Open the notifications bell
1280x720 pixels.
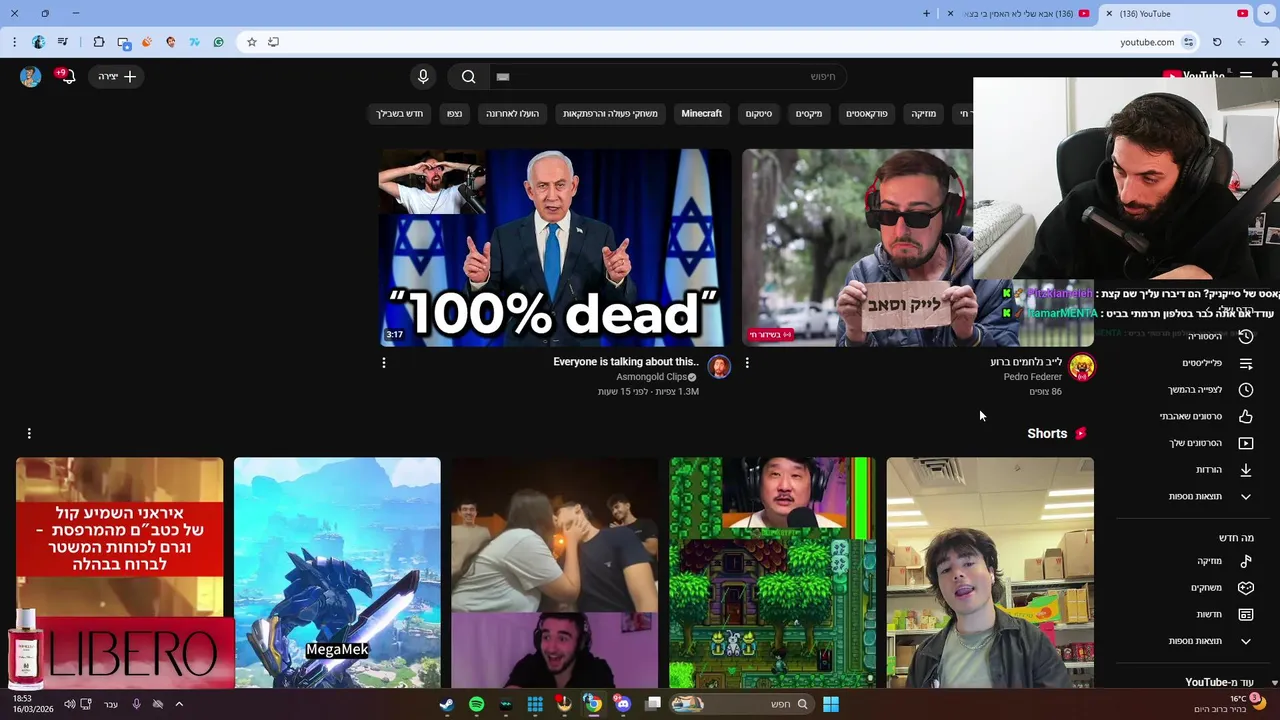(68, 77)
